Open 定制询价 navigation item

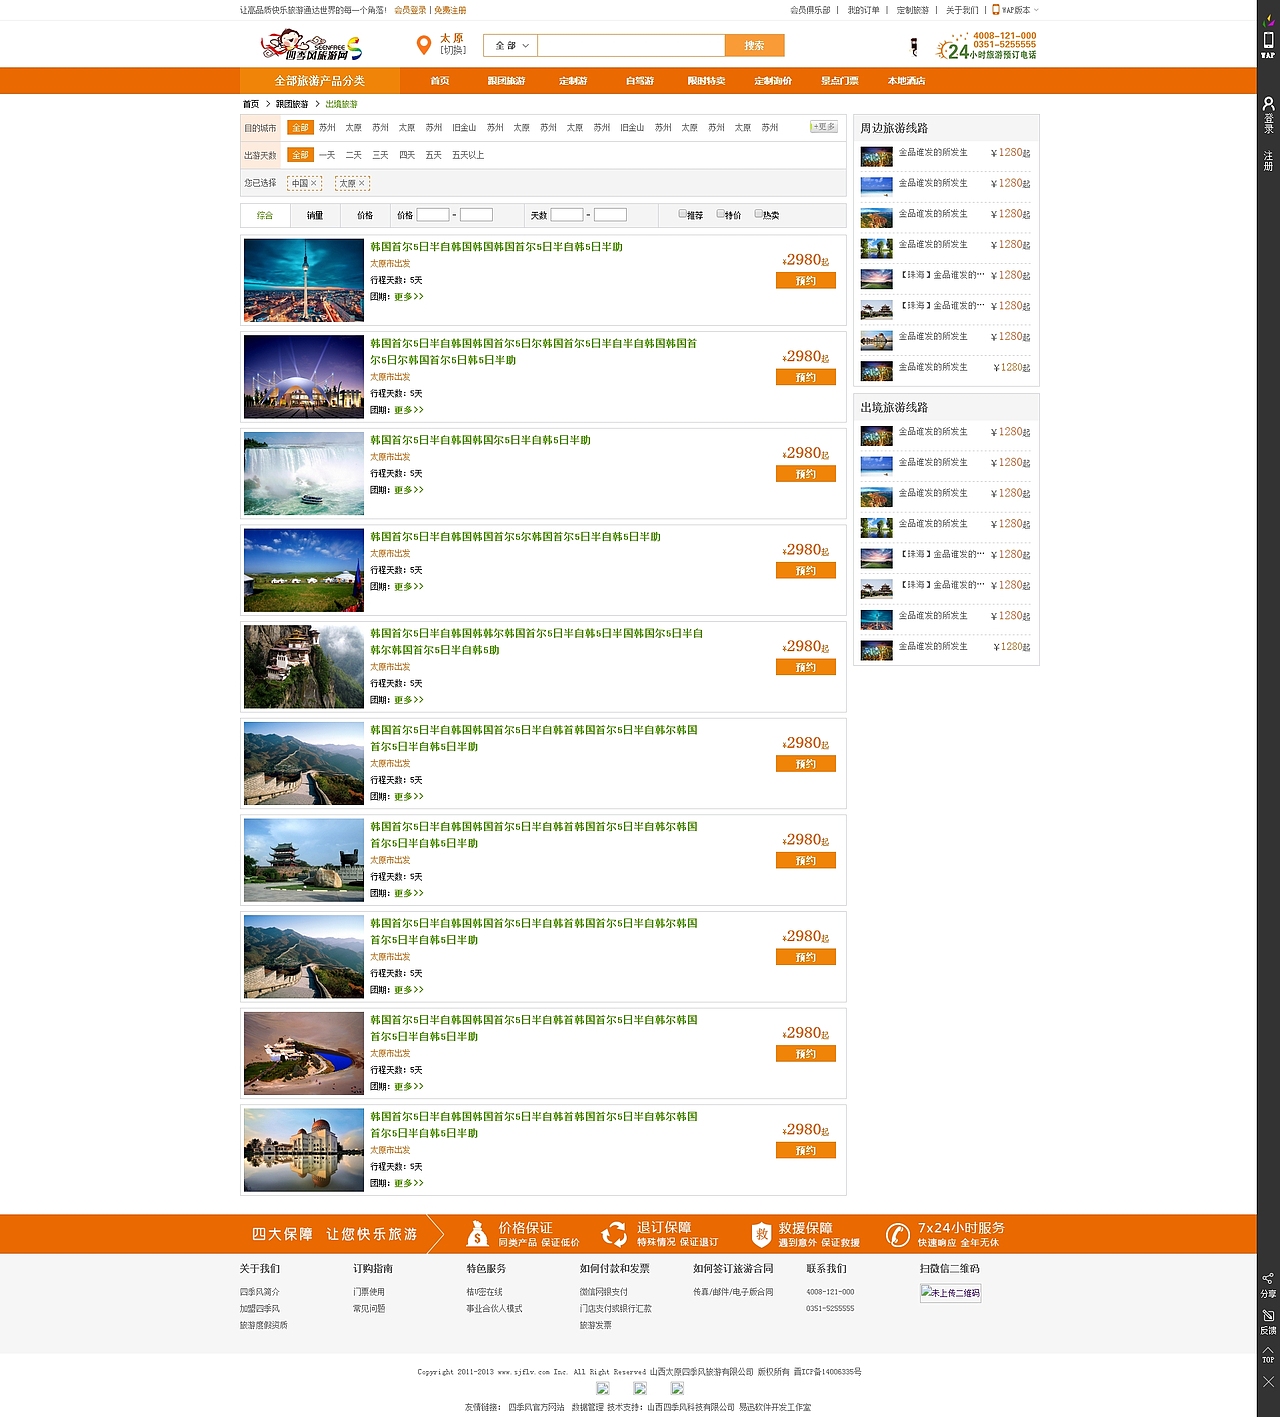coord(773,81)
